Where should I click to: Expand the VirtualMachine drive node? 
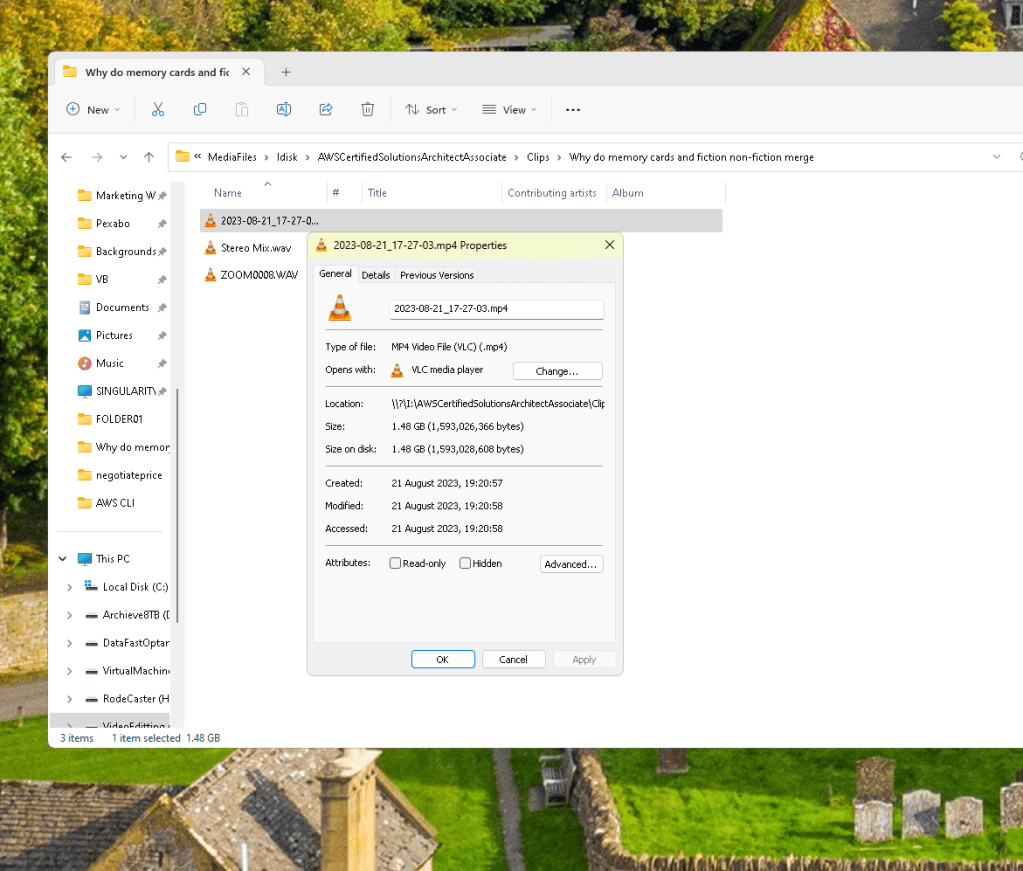(x=70, y=671)
